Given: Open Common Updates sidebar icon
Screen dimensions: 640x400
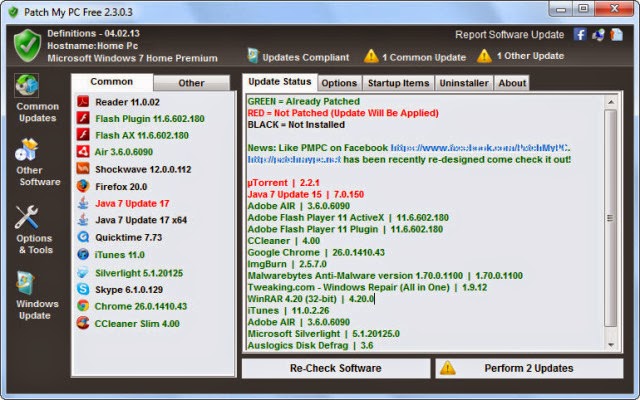Looking at the screenshot, I should (x=27, y=85).
